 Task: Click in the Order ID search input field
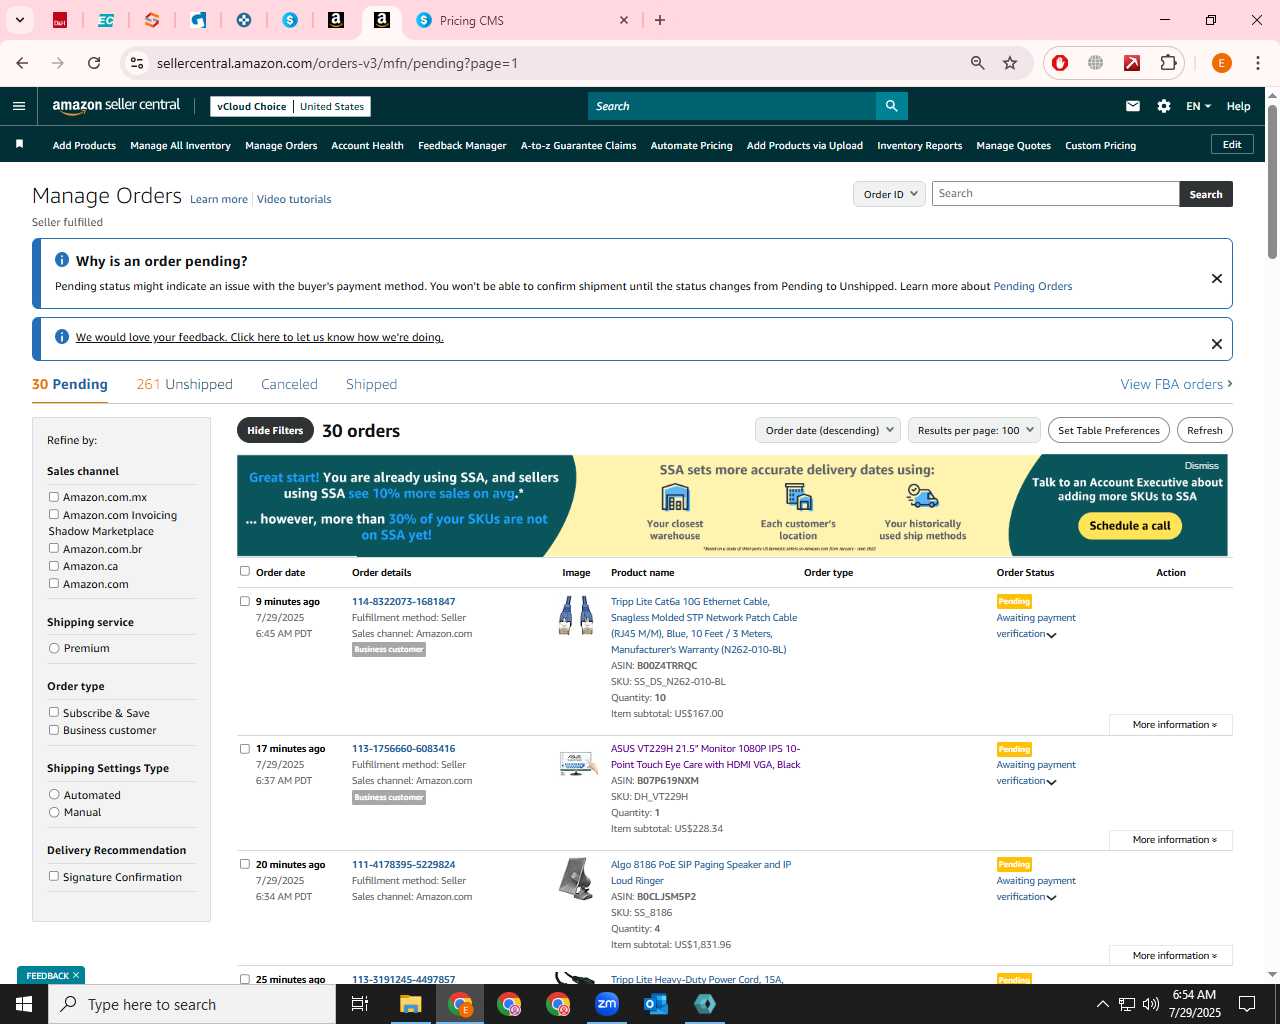point(1055,194)
